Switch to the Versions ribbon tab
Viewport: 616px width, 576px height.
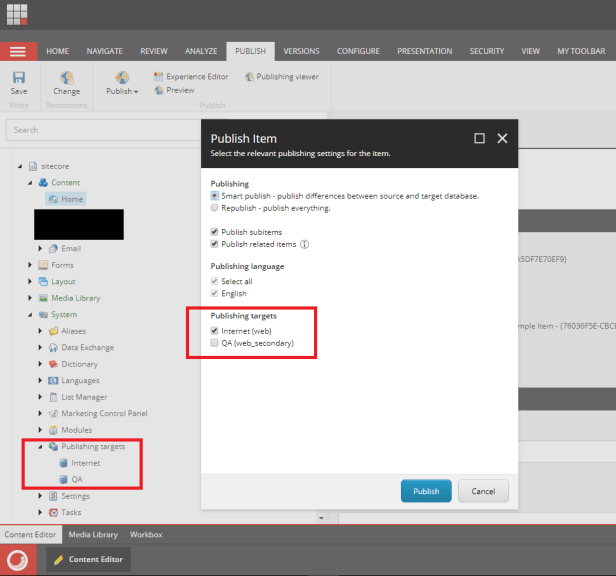click(x=301, y=51)
